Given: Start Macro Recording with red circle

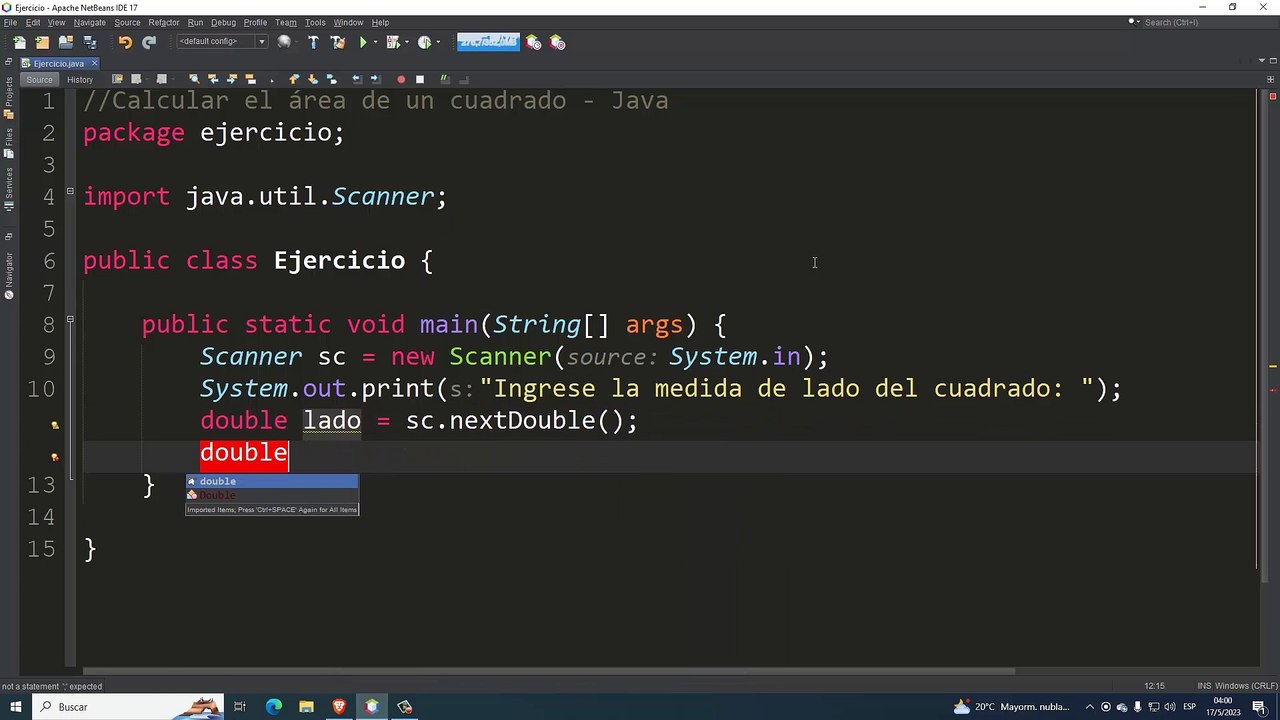Looking at the screenshot, I should [x=401, y=79].
